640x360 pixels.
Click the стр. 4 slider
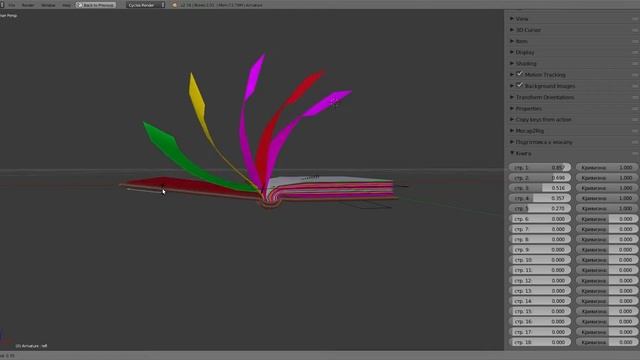pyautogui.click(x=540, y=198)
